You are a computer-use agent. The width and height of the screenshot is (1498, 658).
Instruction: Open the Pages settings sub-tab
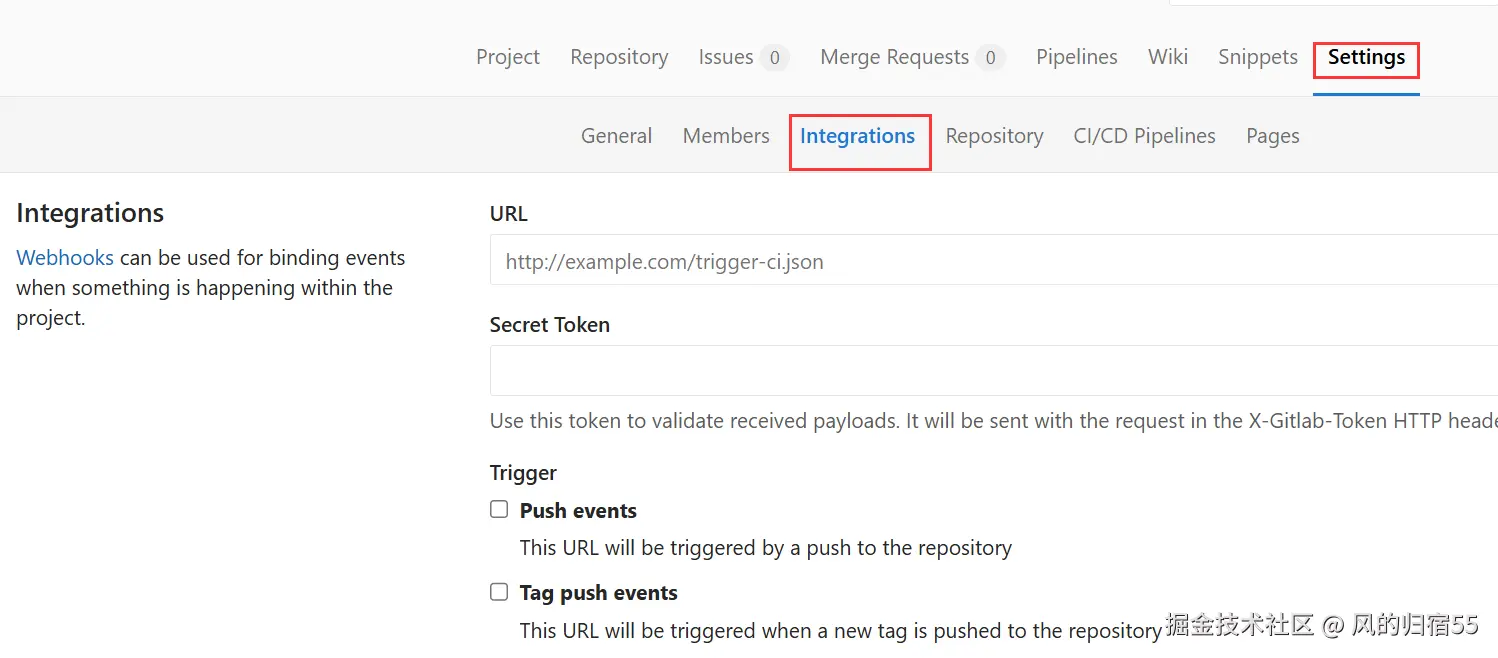coord(1272,136)
